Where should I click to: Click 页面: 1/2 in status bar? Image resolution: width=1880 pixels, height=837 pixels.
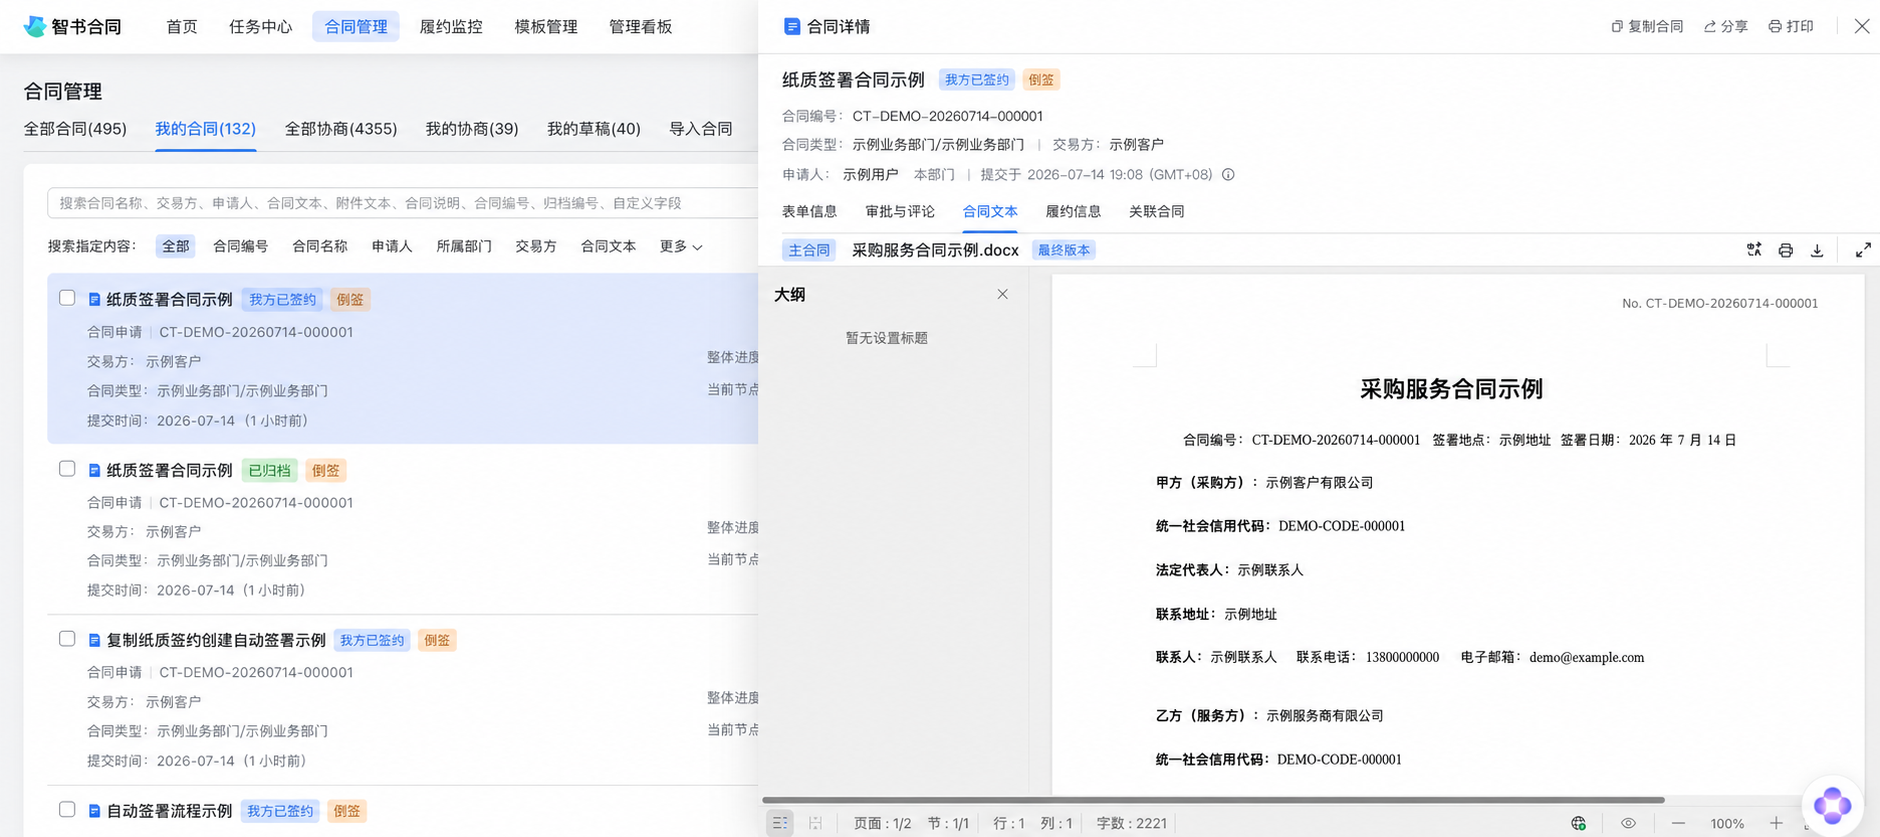click(882, 824)
